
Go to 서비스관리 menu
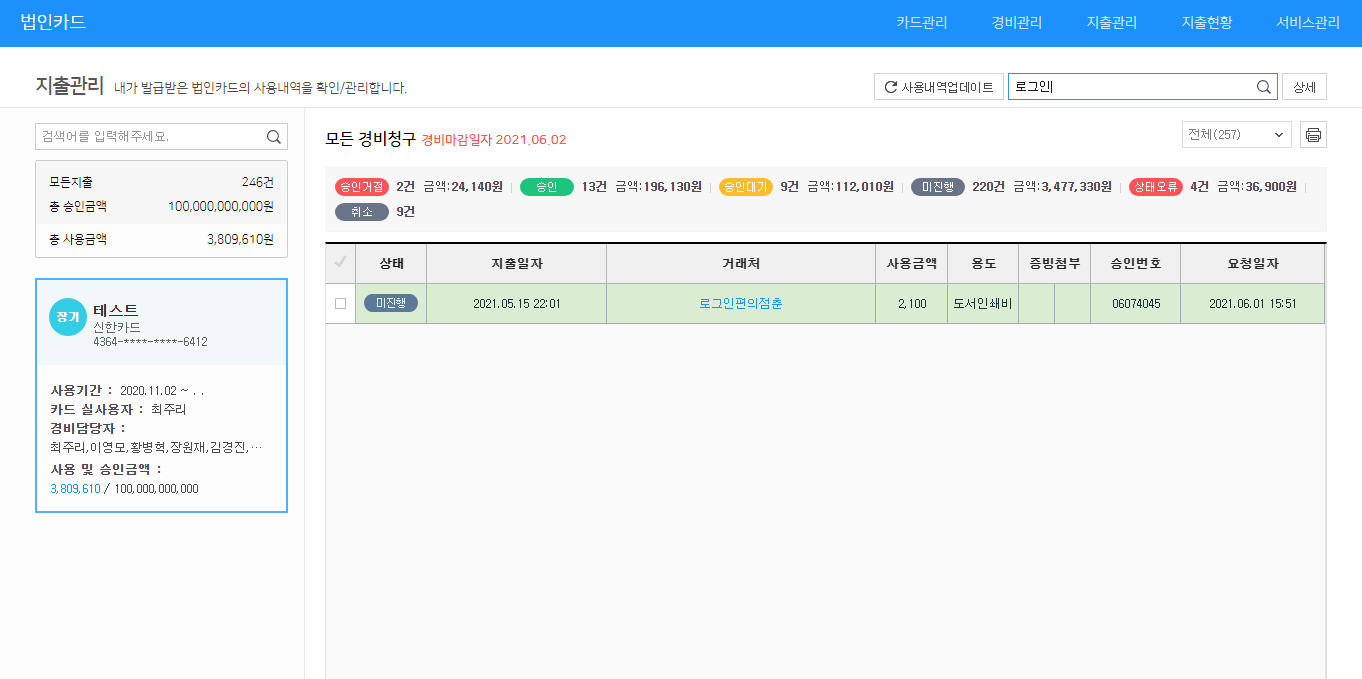tap(1307, 23)
